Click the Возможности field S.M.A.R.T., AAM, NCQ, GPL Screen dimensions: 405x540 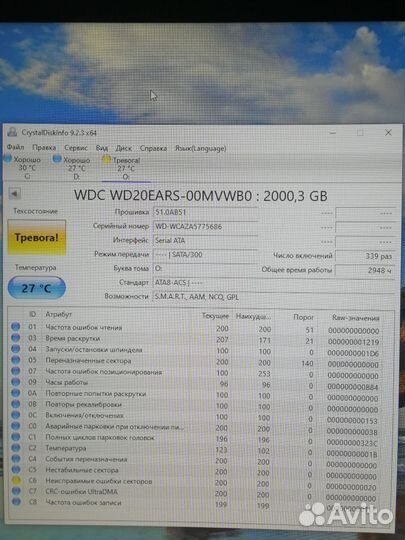click(274, 297)
